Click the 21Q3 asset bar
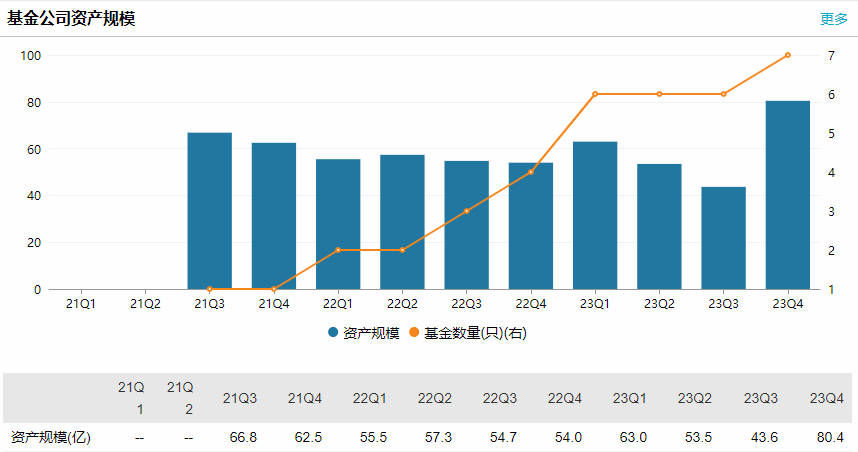Image resolution: width=858 pixels, height=452 pixels. tap(210, 211)
